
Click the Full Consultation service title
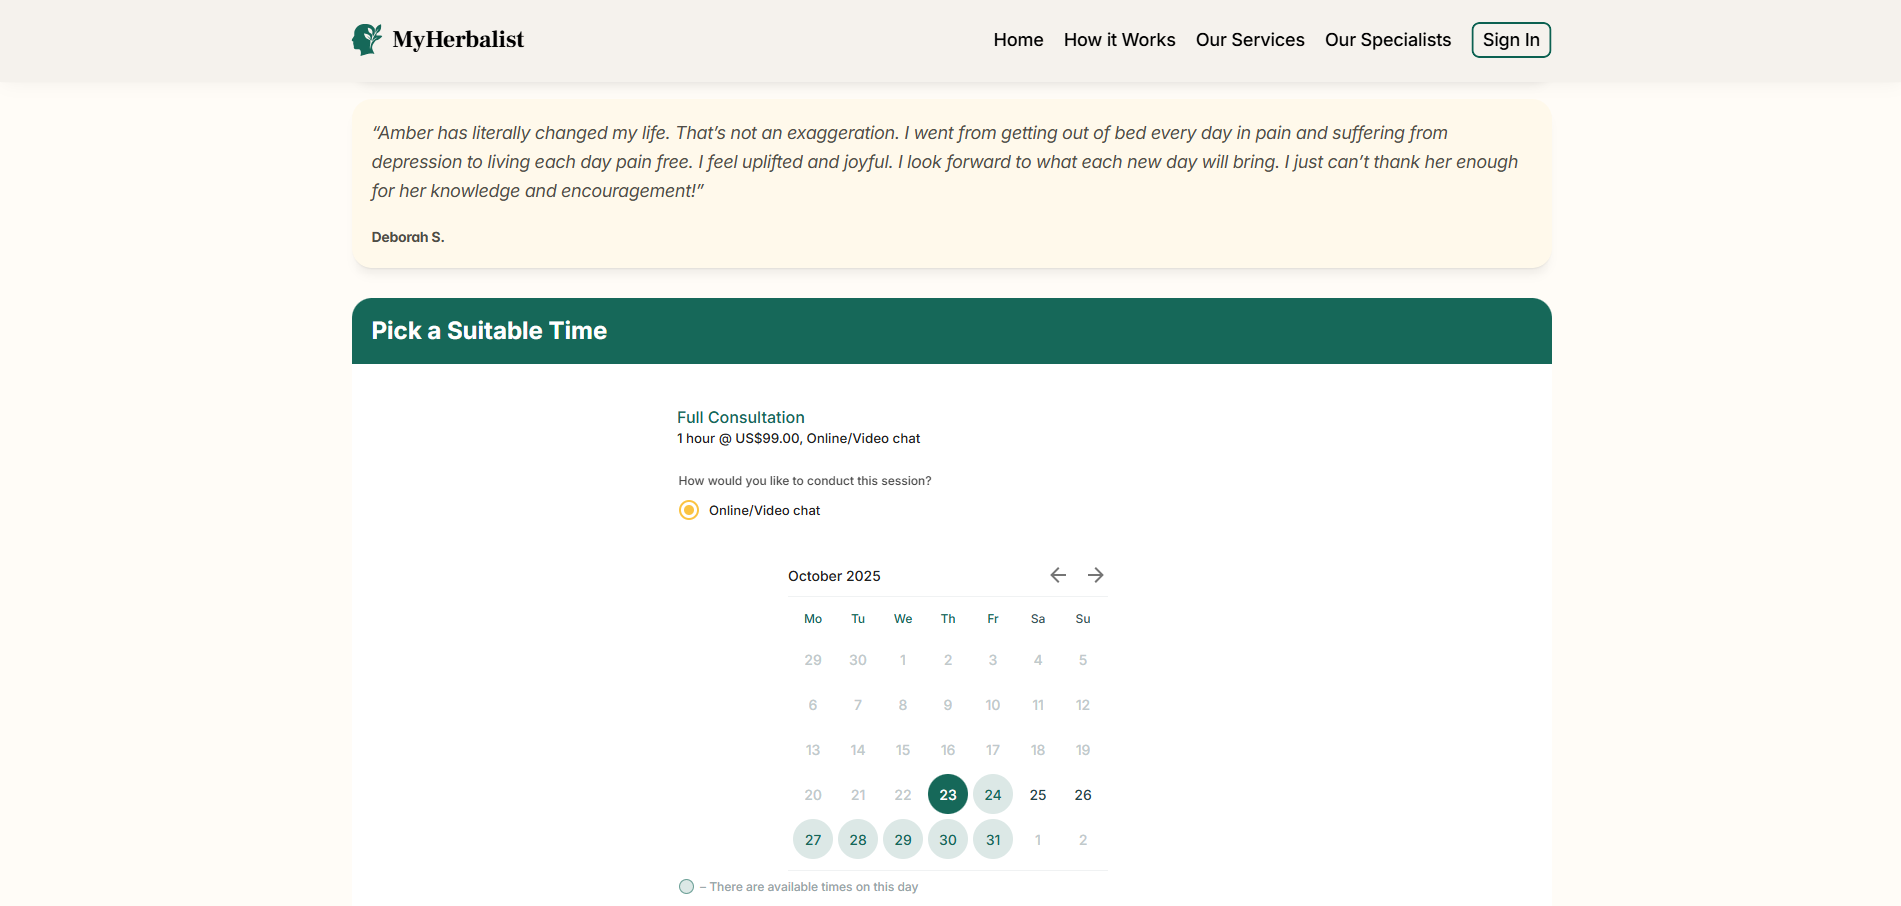tap(740, 417)
